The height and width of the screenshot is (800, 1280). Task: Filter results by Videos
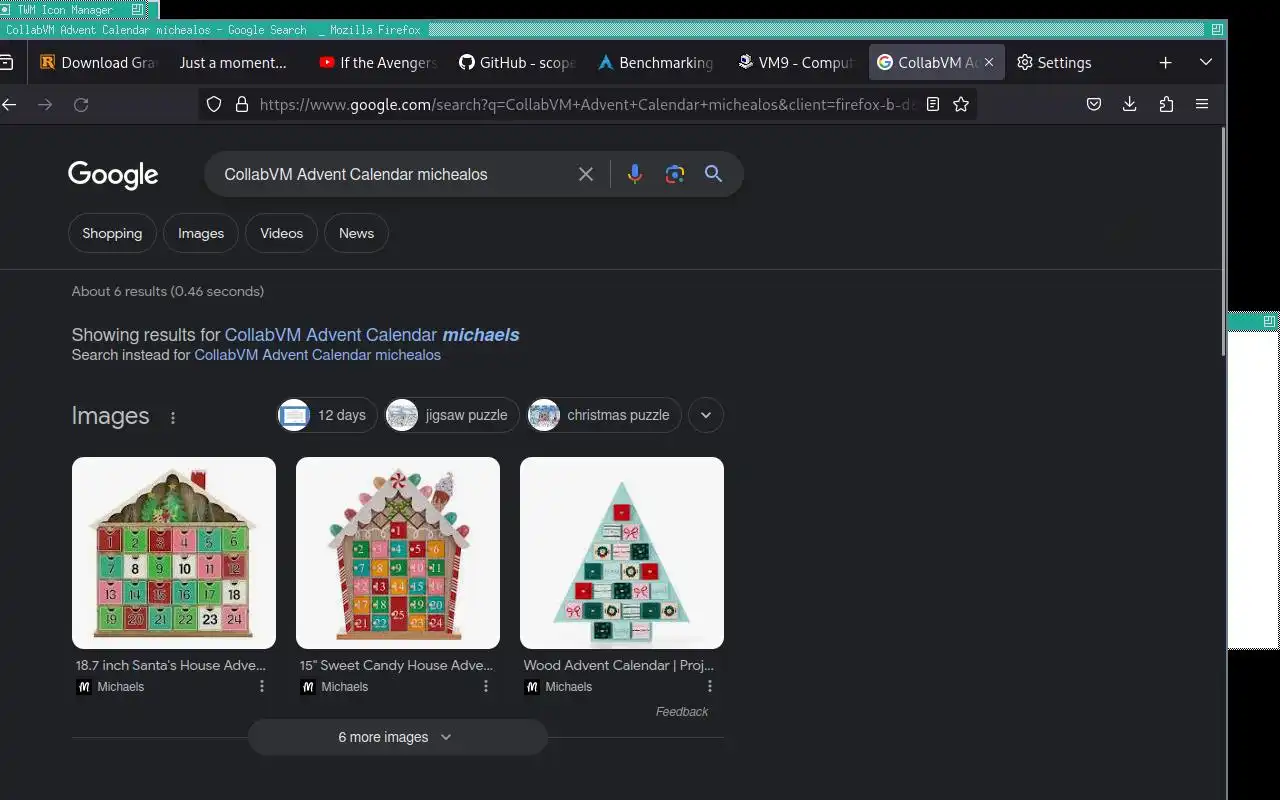pos(281,233)
